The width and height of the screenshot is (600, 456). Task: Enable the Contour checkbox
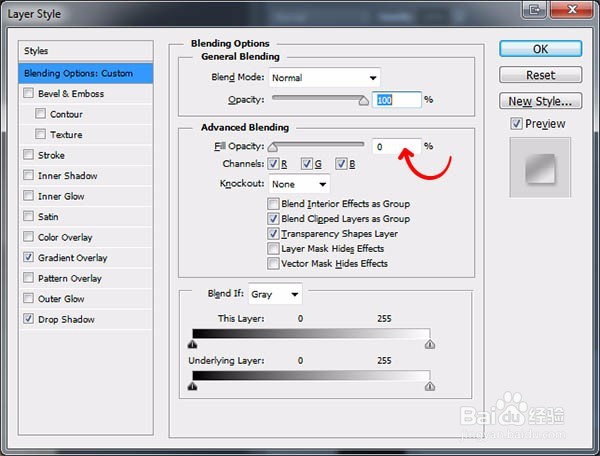(40, 114)
